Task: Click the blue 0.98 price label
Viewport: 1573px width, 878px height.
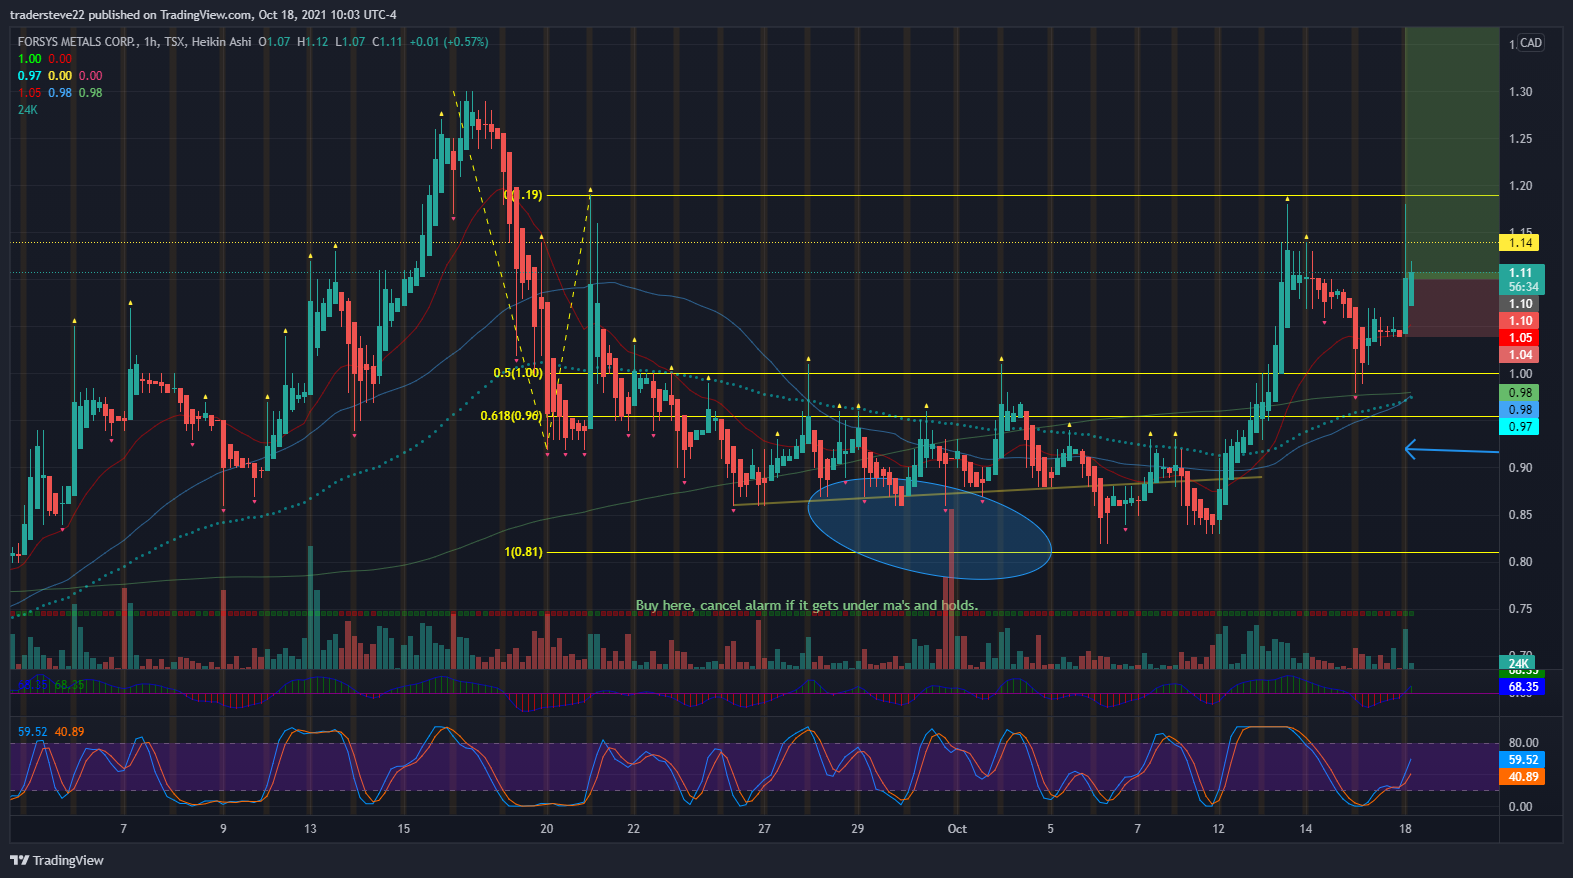Action: tap(1520, 410)
